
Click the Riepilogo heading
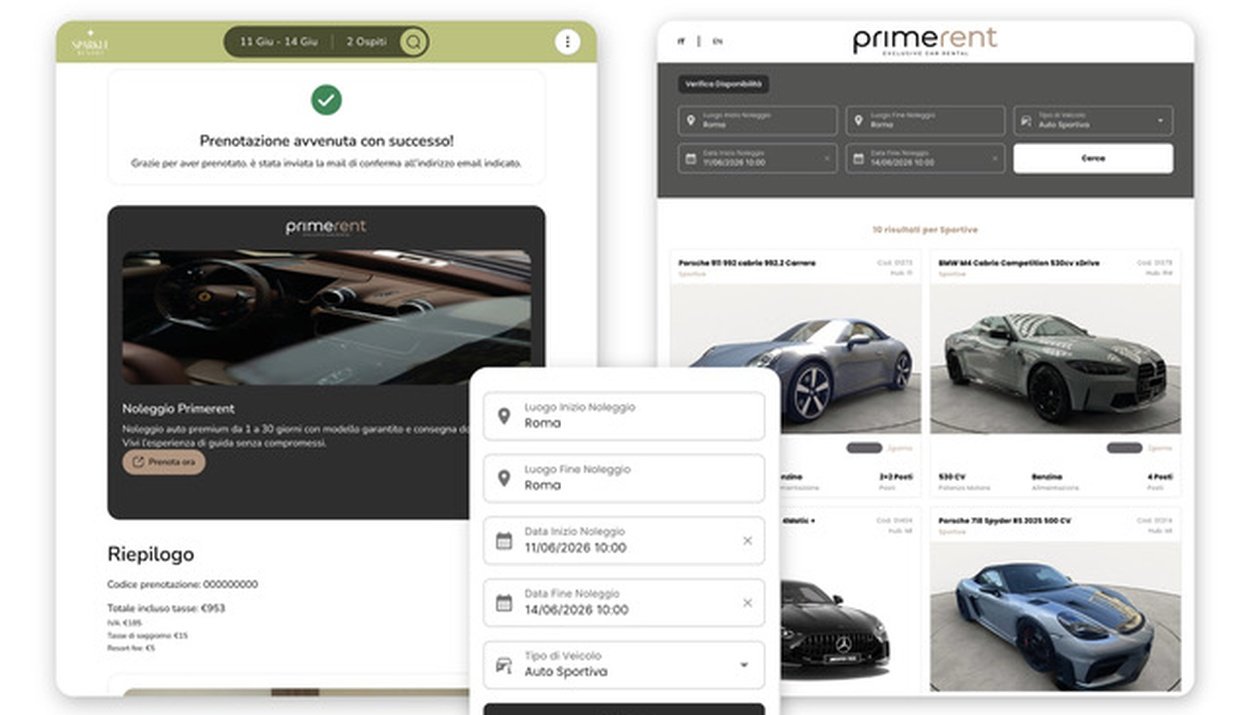151,554
